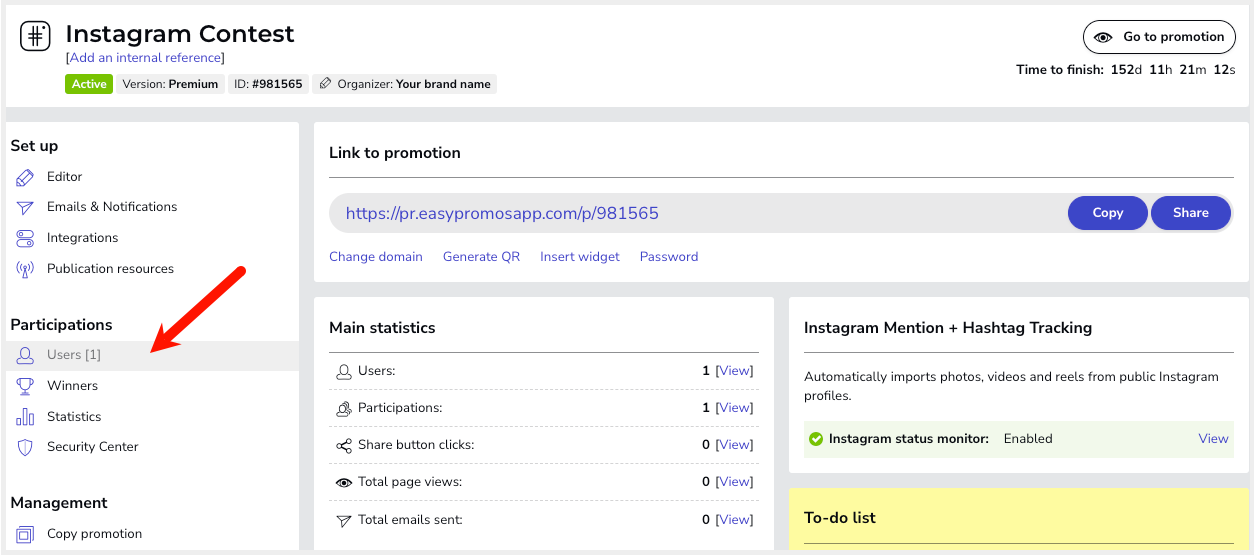Click the eye icon in Go to promotion

coord(1103,37)
